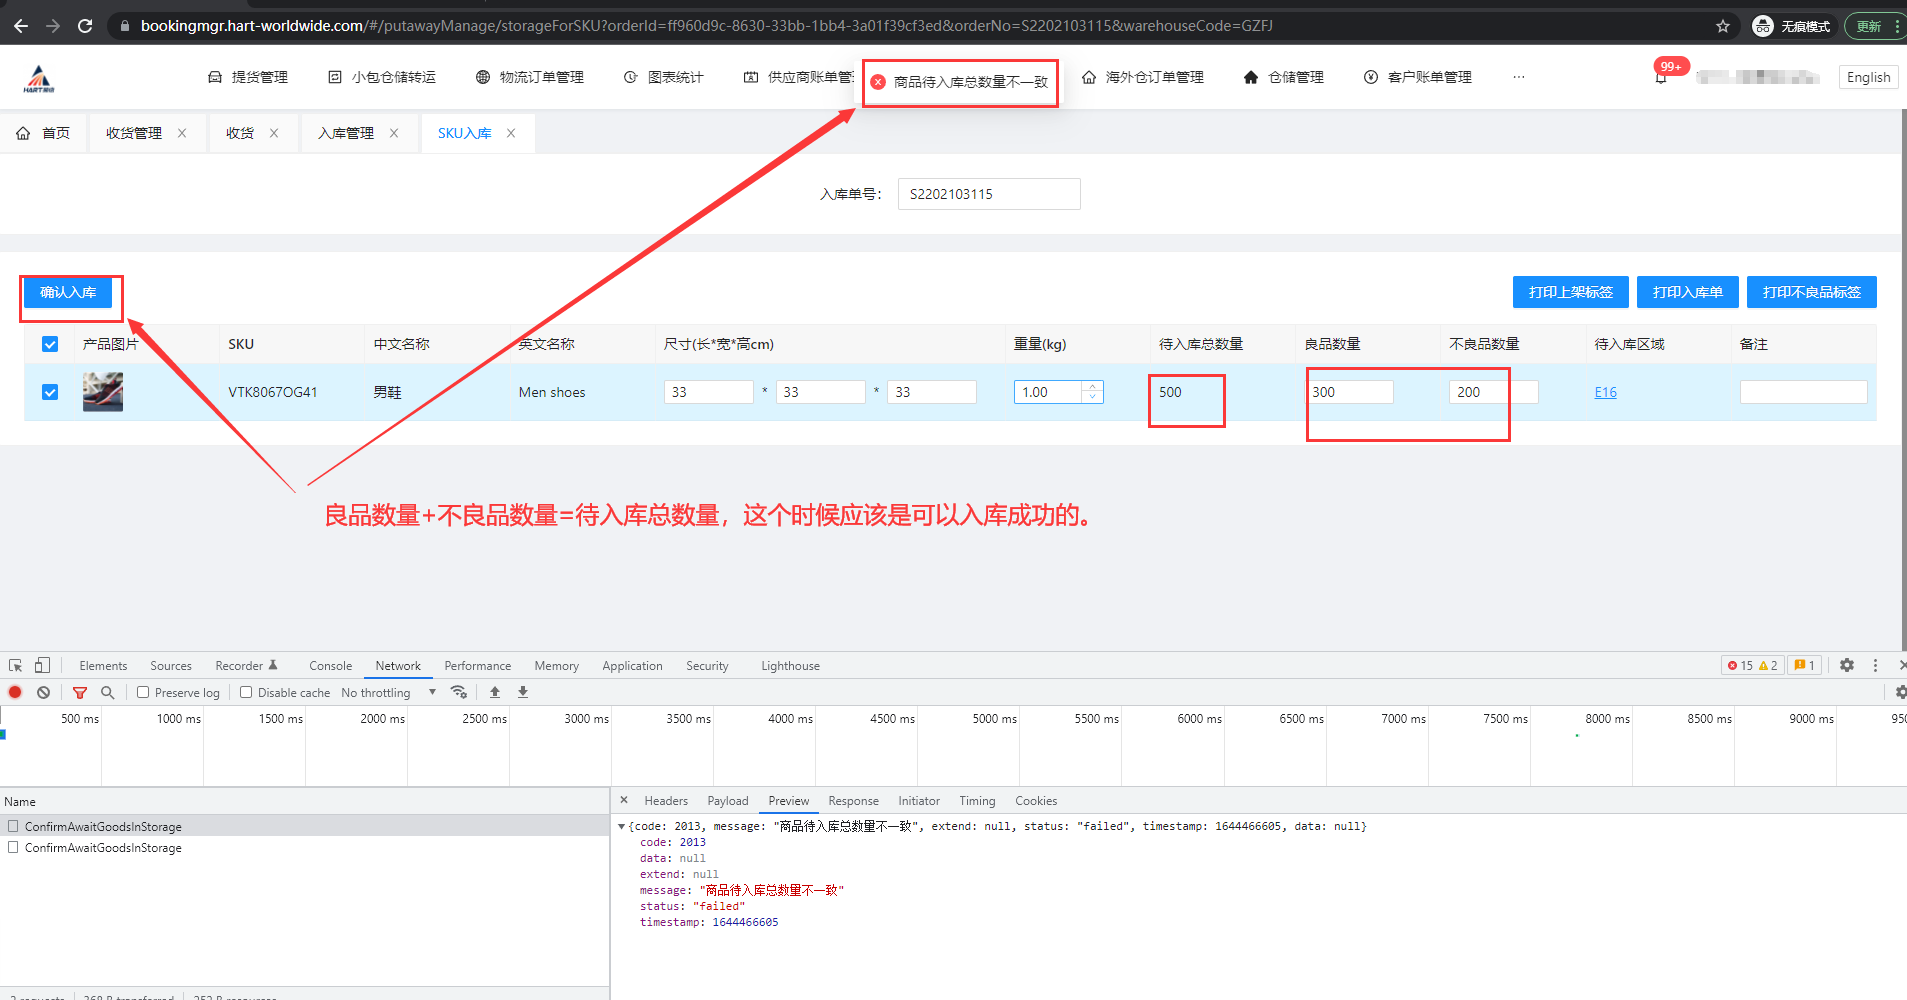
Task: Enable Preserve log checkbox
Action: pos(143,692)
